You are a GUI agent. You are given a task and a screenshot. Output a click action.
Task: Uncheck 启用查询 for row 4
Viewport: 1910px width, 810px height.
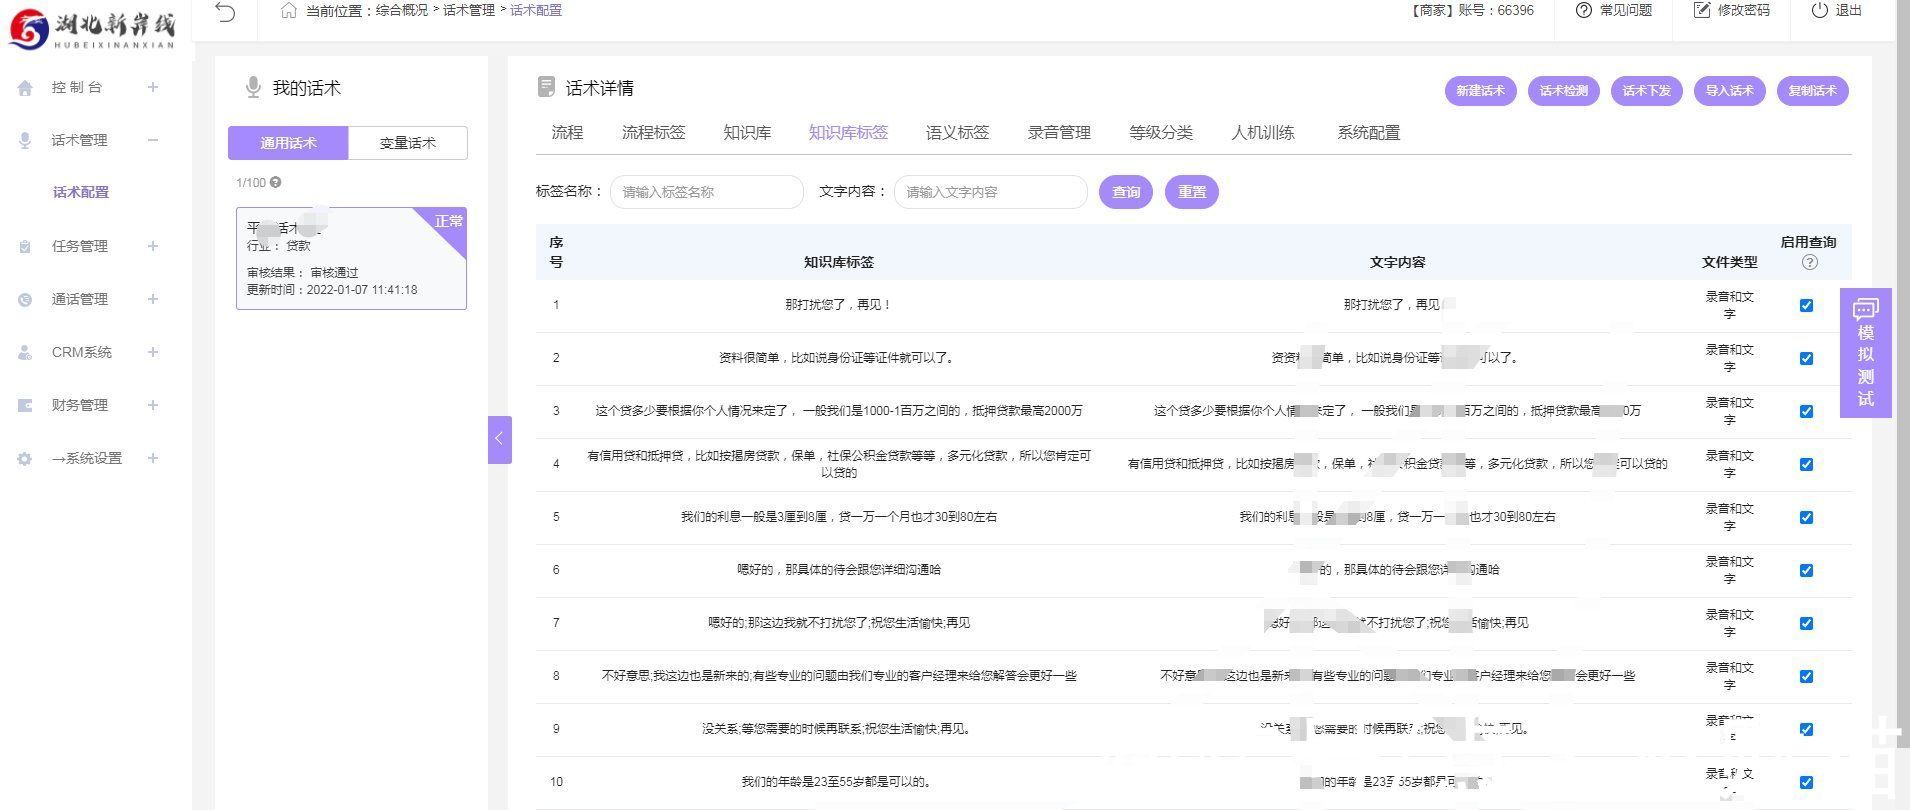click(1806, 465)
